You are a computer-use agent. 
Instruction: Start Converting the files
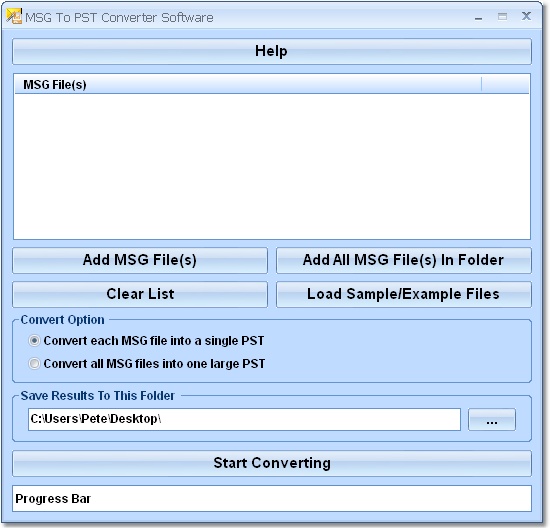click(x=272, y=463)
